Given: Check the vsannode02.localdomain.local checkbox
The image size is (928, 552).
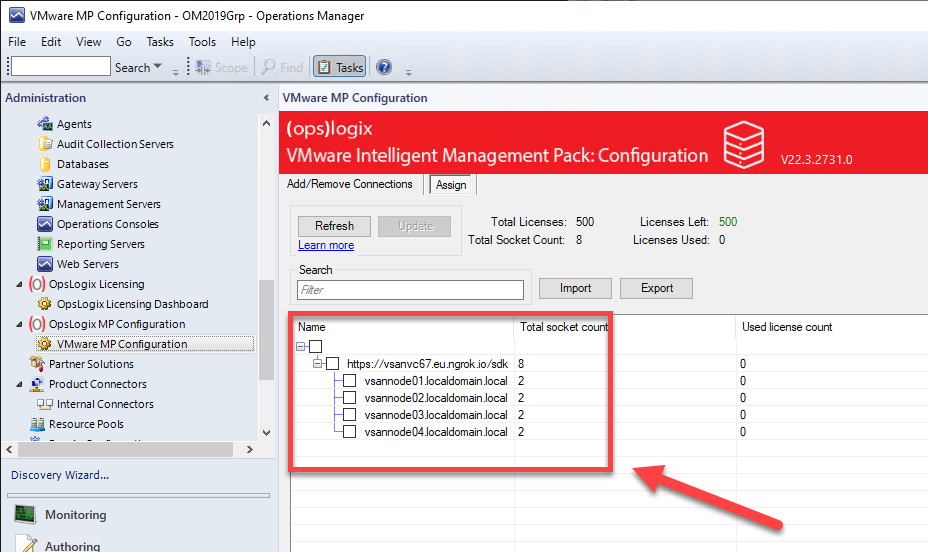Looking at the screenshot, I should 350,398.
